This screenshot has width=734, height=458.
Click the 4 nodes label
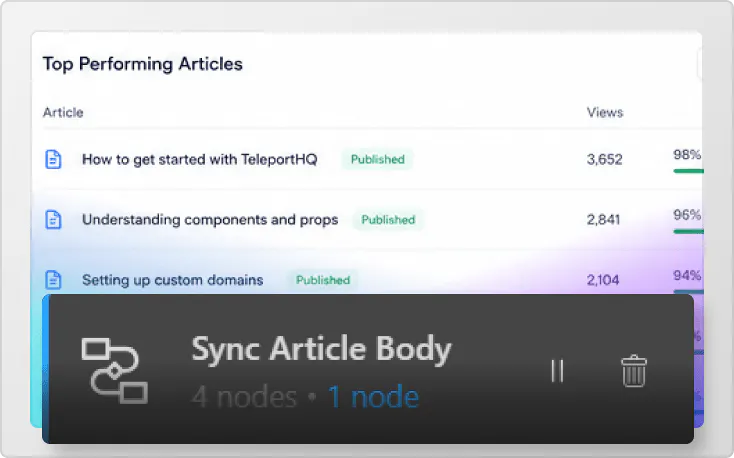point(244,397)
